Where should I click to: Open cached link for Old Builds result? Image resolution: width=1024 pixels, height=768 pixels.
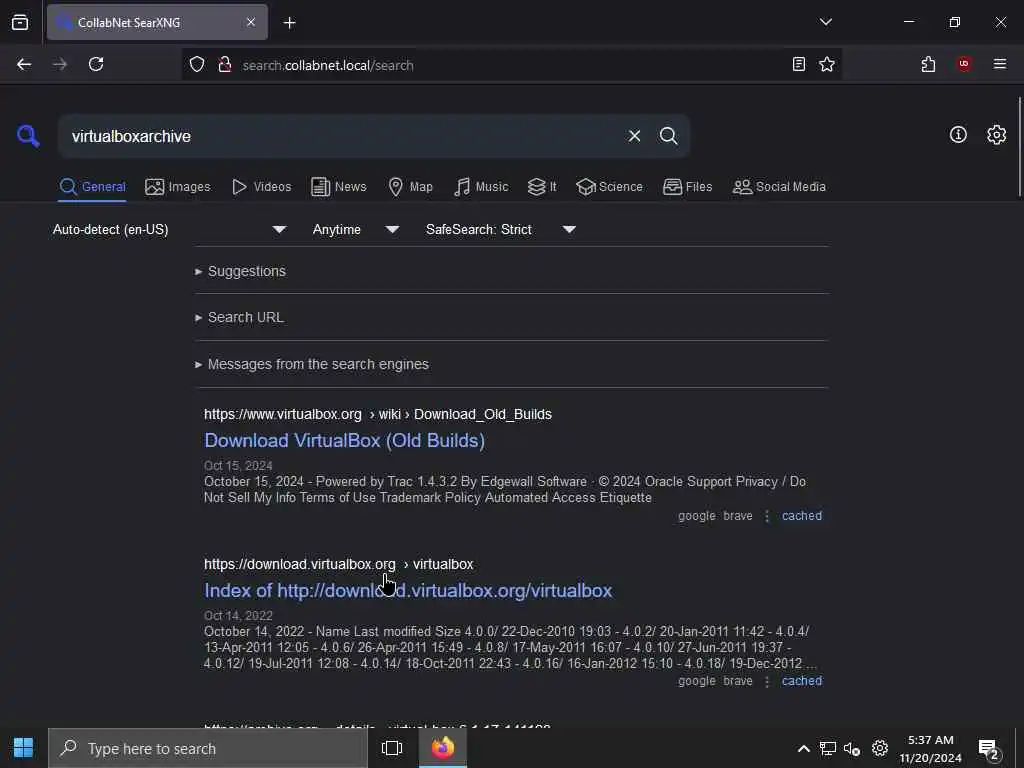[x=802, y=516]
